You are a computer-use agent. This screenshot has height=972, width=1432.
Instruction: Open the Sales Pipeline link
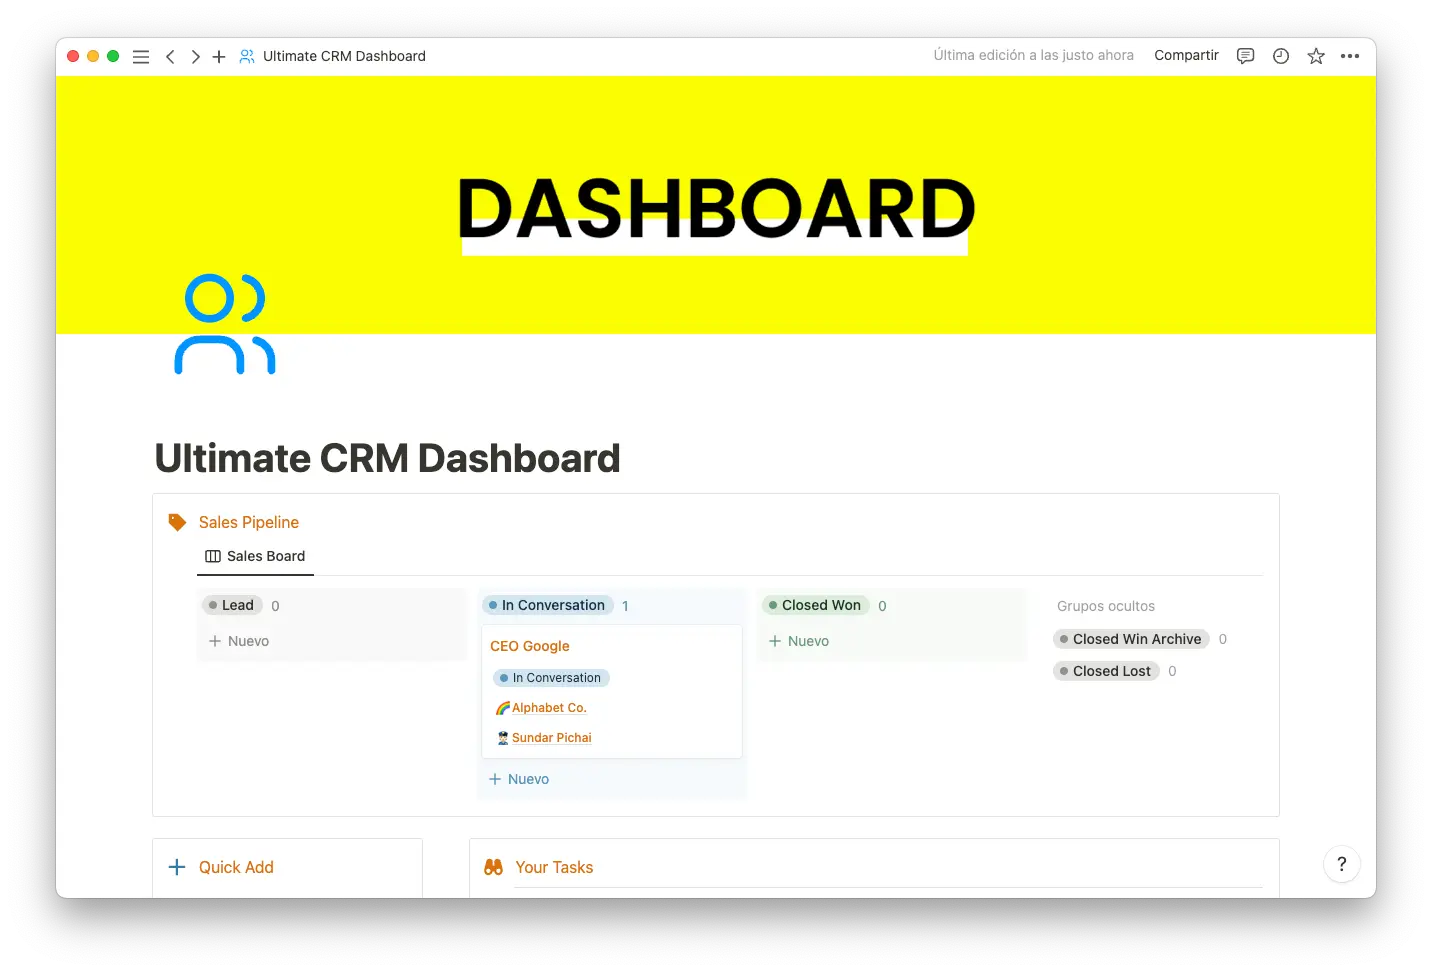248,523
